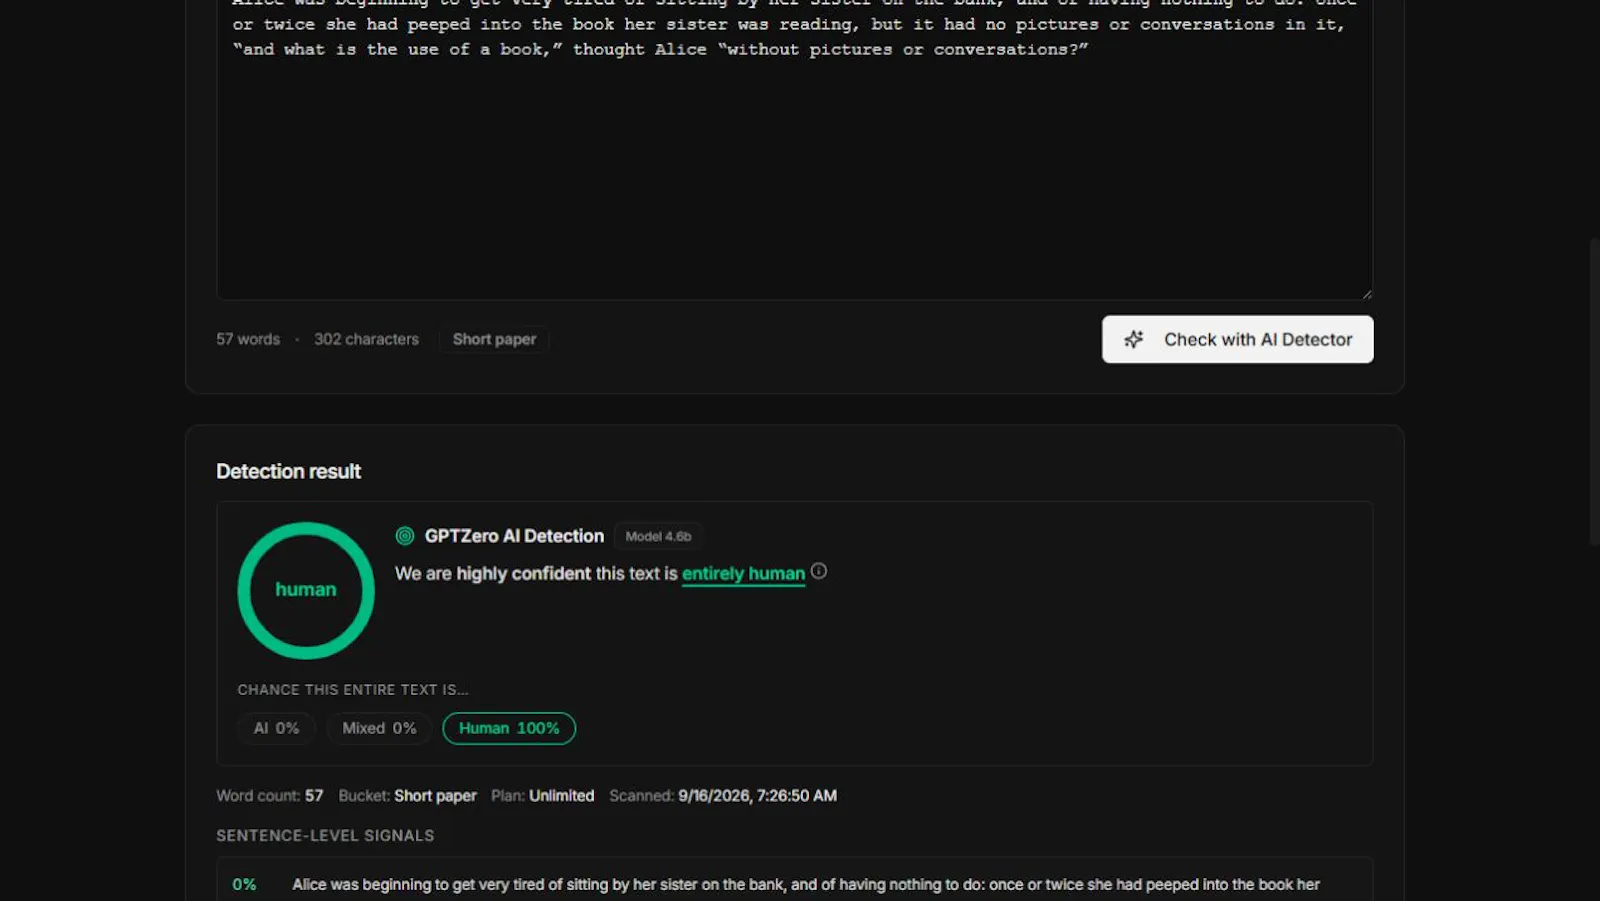Click the green GPTZero target logo icon
Image resolution: width=1600 pixels, height=901 pixels.
pos(405,536)
